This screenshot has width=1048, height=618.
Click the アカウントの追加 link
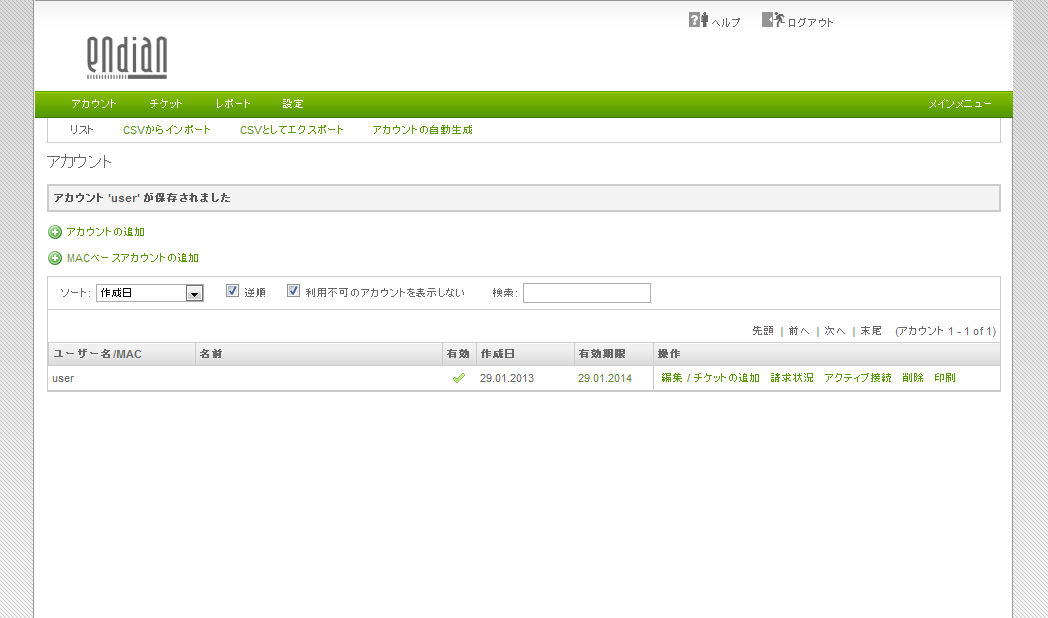coord(106,232)
